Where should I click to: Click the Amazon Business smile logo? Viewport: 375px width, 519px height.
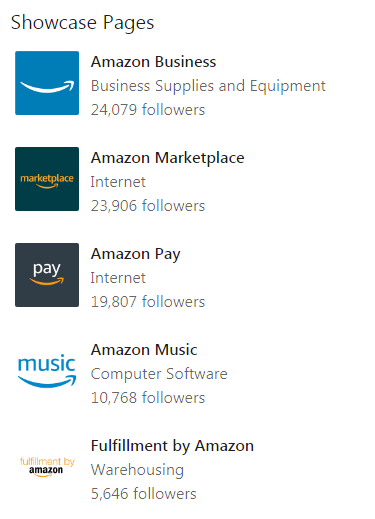47,83
